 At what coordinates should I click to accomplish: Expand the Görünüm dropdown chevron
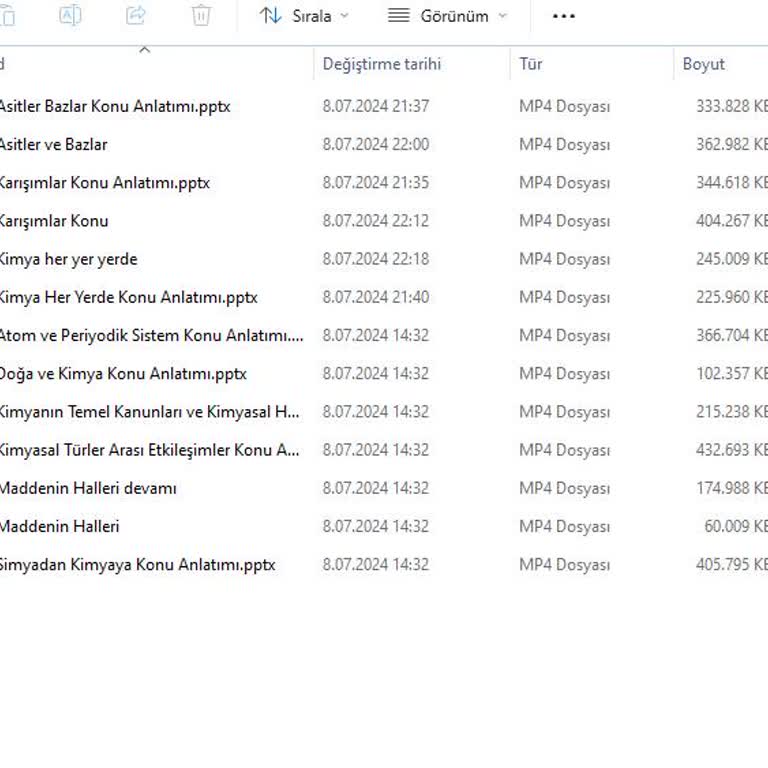click(x=502, y=16)
